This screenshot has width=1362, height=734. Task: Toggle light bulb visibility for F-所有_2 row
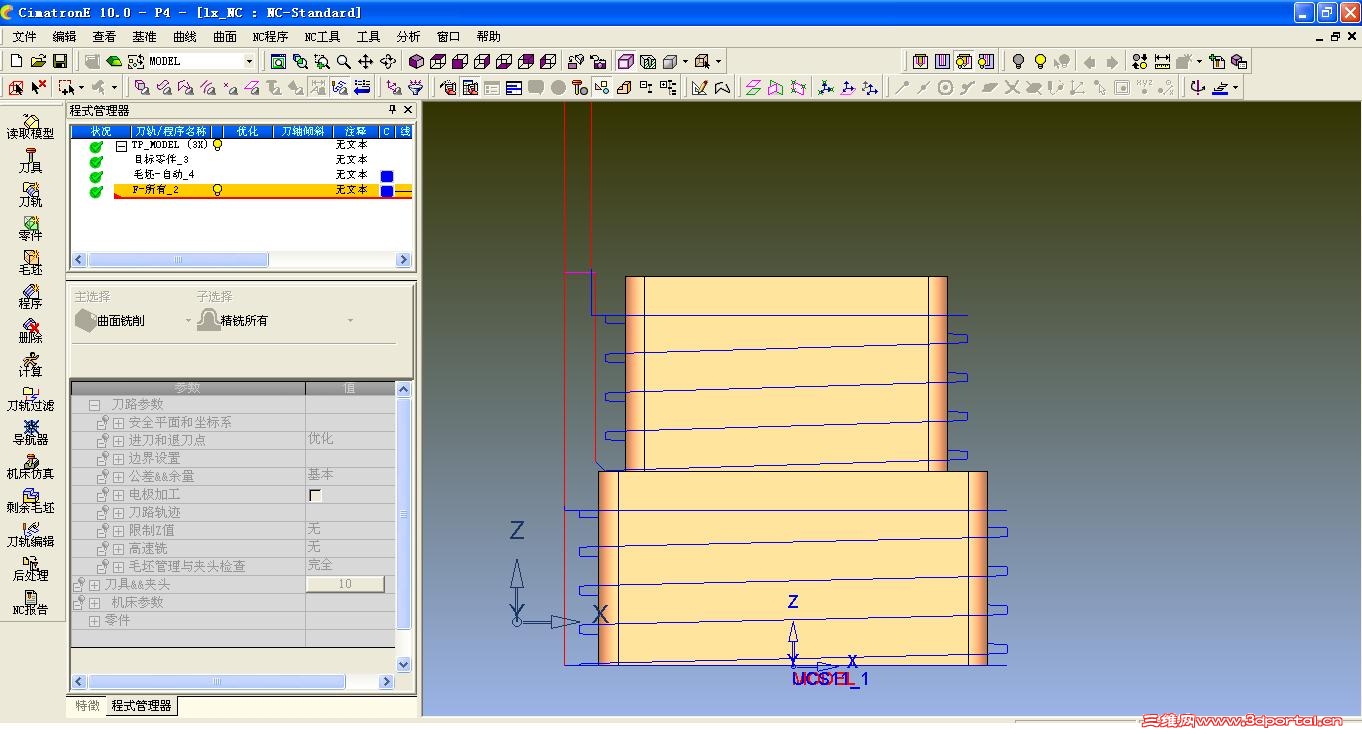click(217, 190)
